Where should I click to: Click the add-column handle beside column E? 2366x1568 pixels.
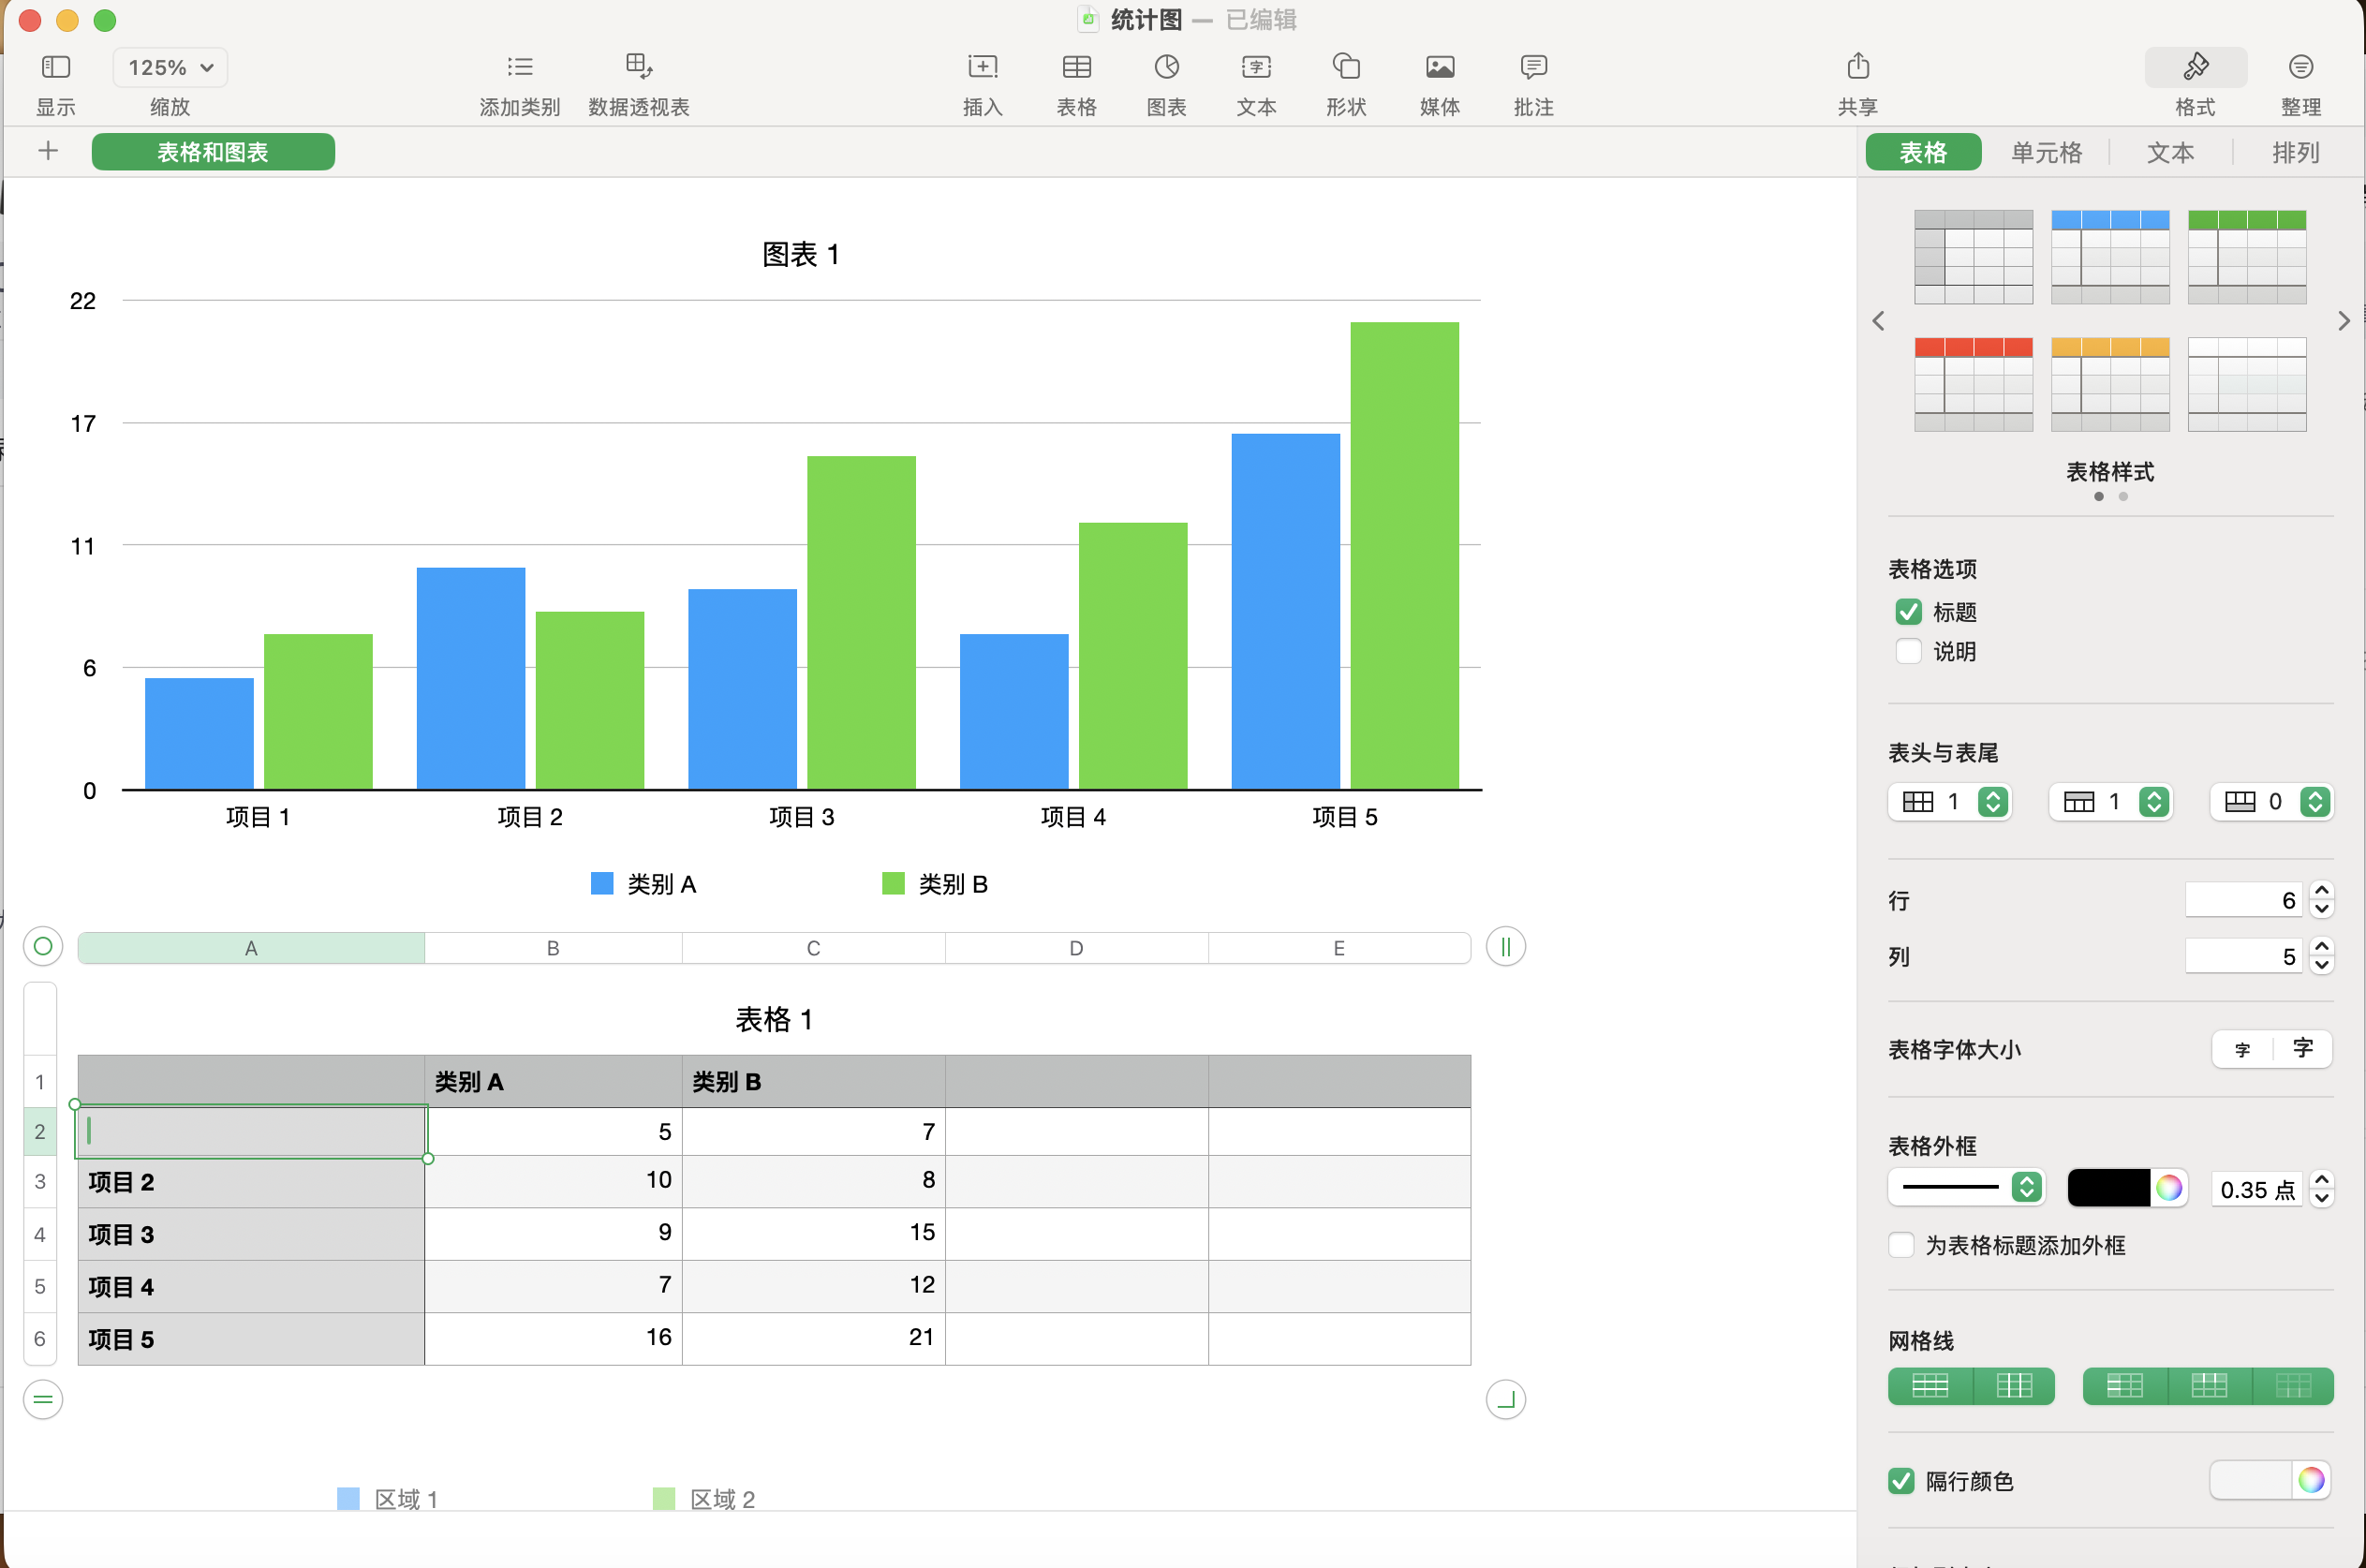pyautogui.click(x=1505, y=946)
